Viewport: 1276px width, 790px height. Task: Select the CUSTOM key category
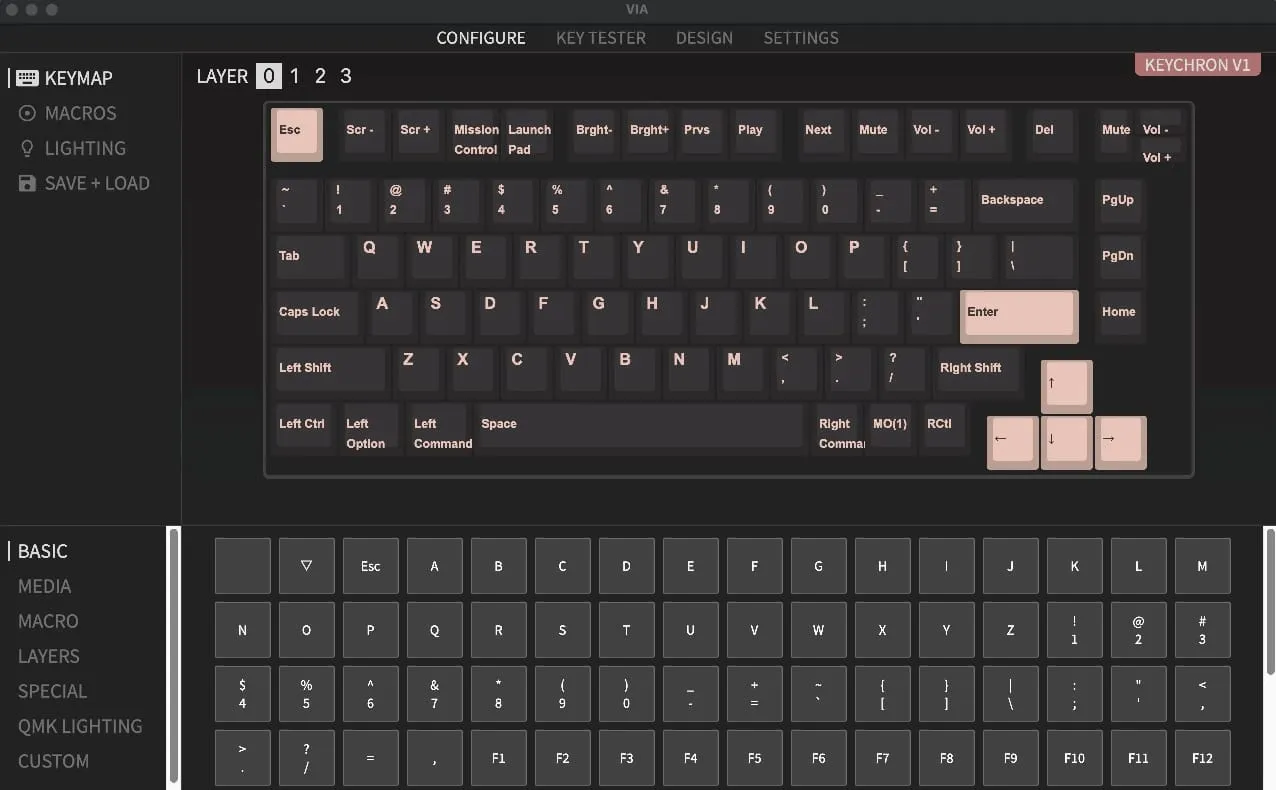pyautogui.click(x=52, y=761)
